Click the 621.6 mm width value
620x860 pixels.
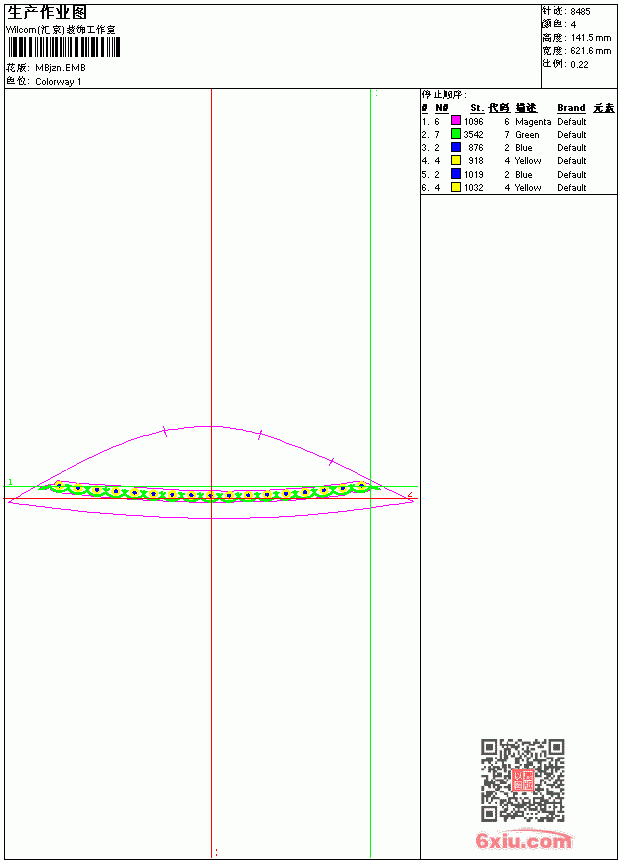click(591, 51)
